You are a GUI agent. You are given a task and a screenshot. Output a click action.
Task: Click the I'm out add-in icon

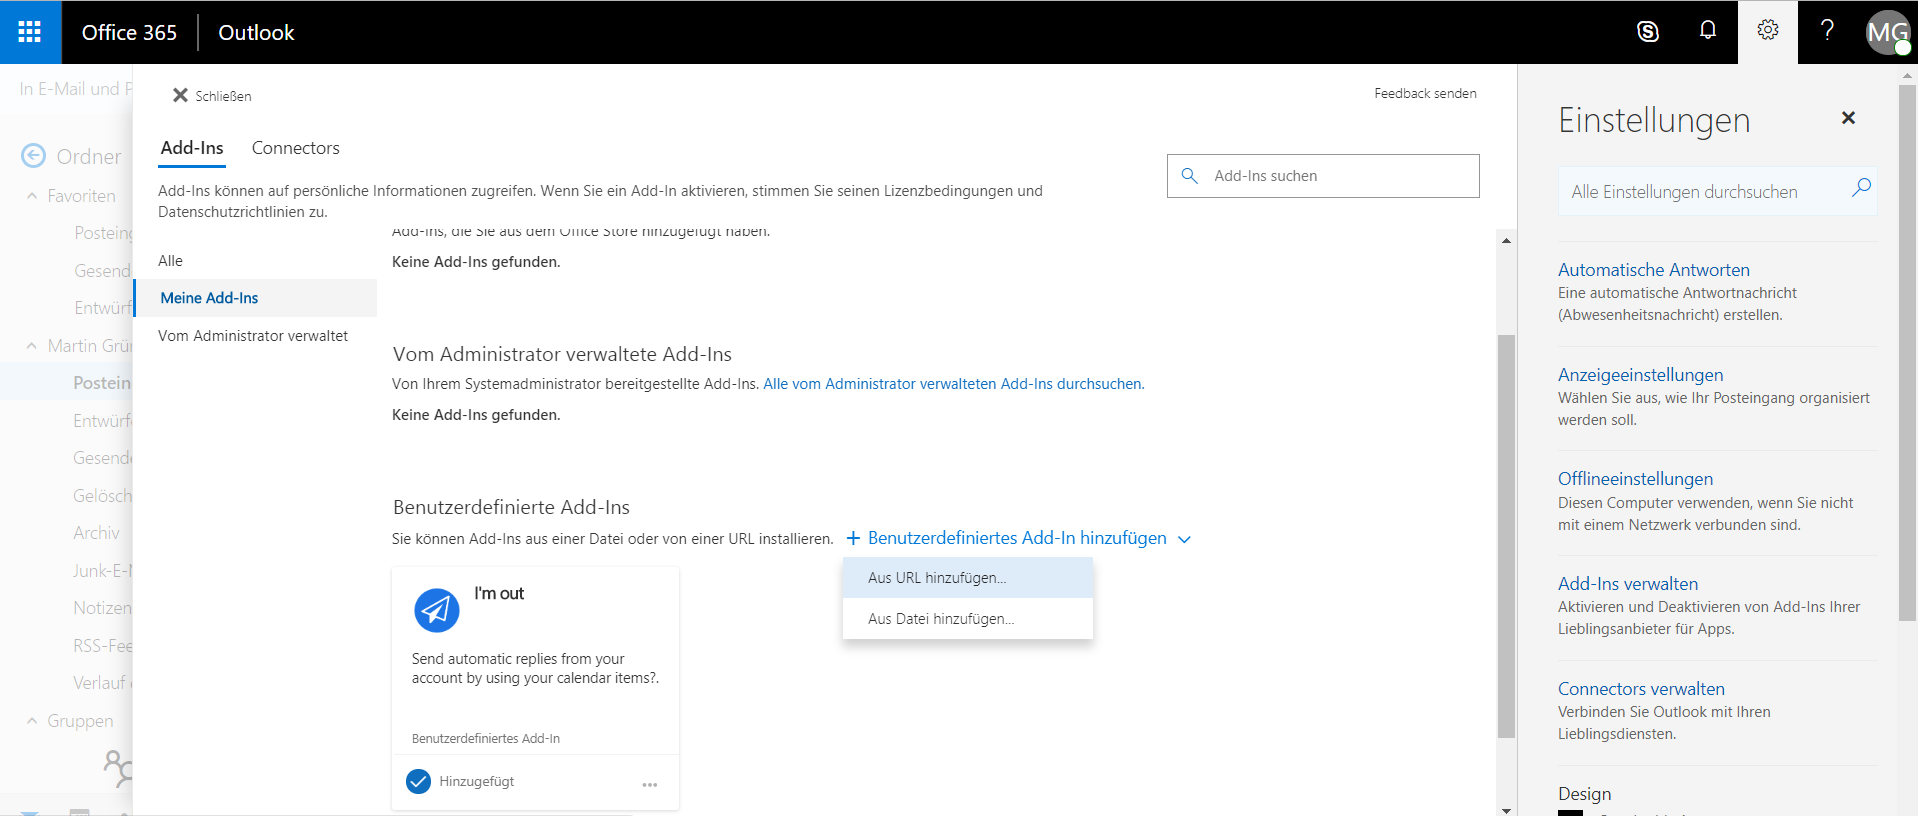[x=436, y=610]
